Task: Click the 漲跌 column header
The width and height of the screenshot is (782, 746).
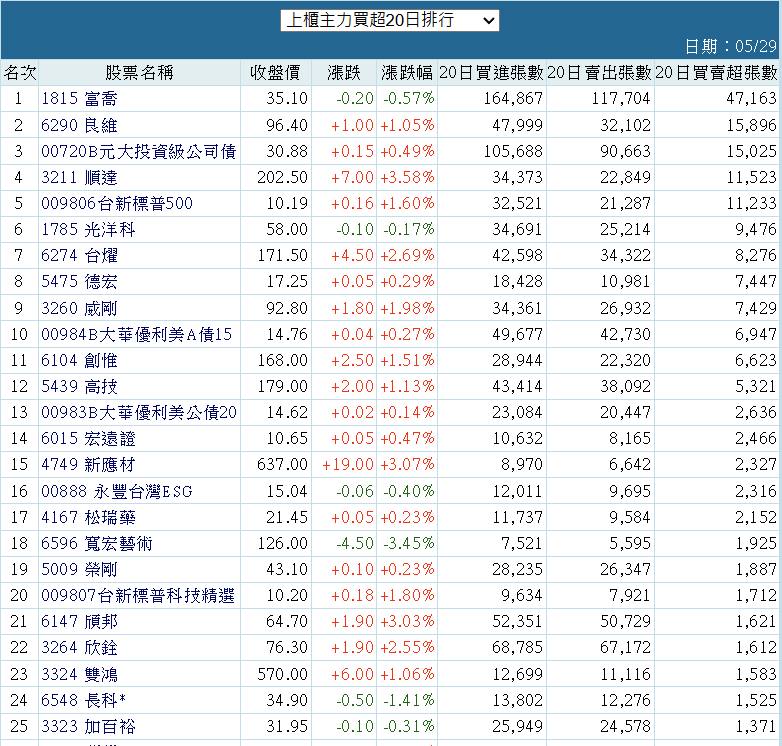Action: (344, 73)
